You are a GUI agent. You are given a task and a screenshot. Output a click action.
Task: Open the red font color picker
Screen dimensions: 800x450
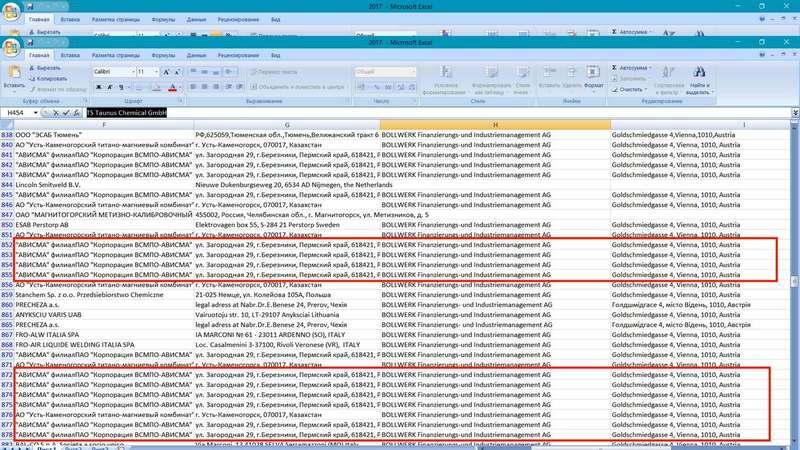pos(172,88)
